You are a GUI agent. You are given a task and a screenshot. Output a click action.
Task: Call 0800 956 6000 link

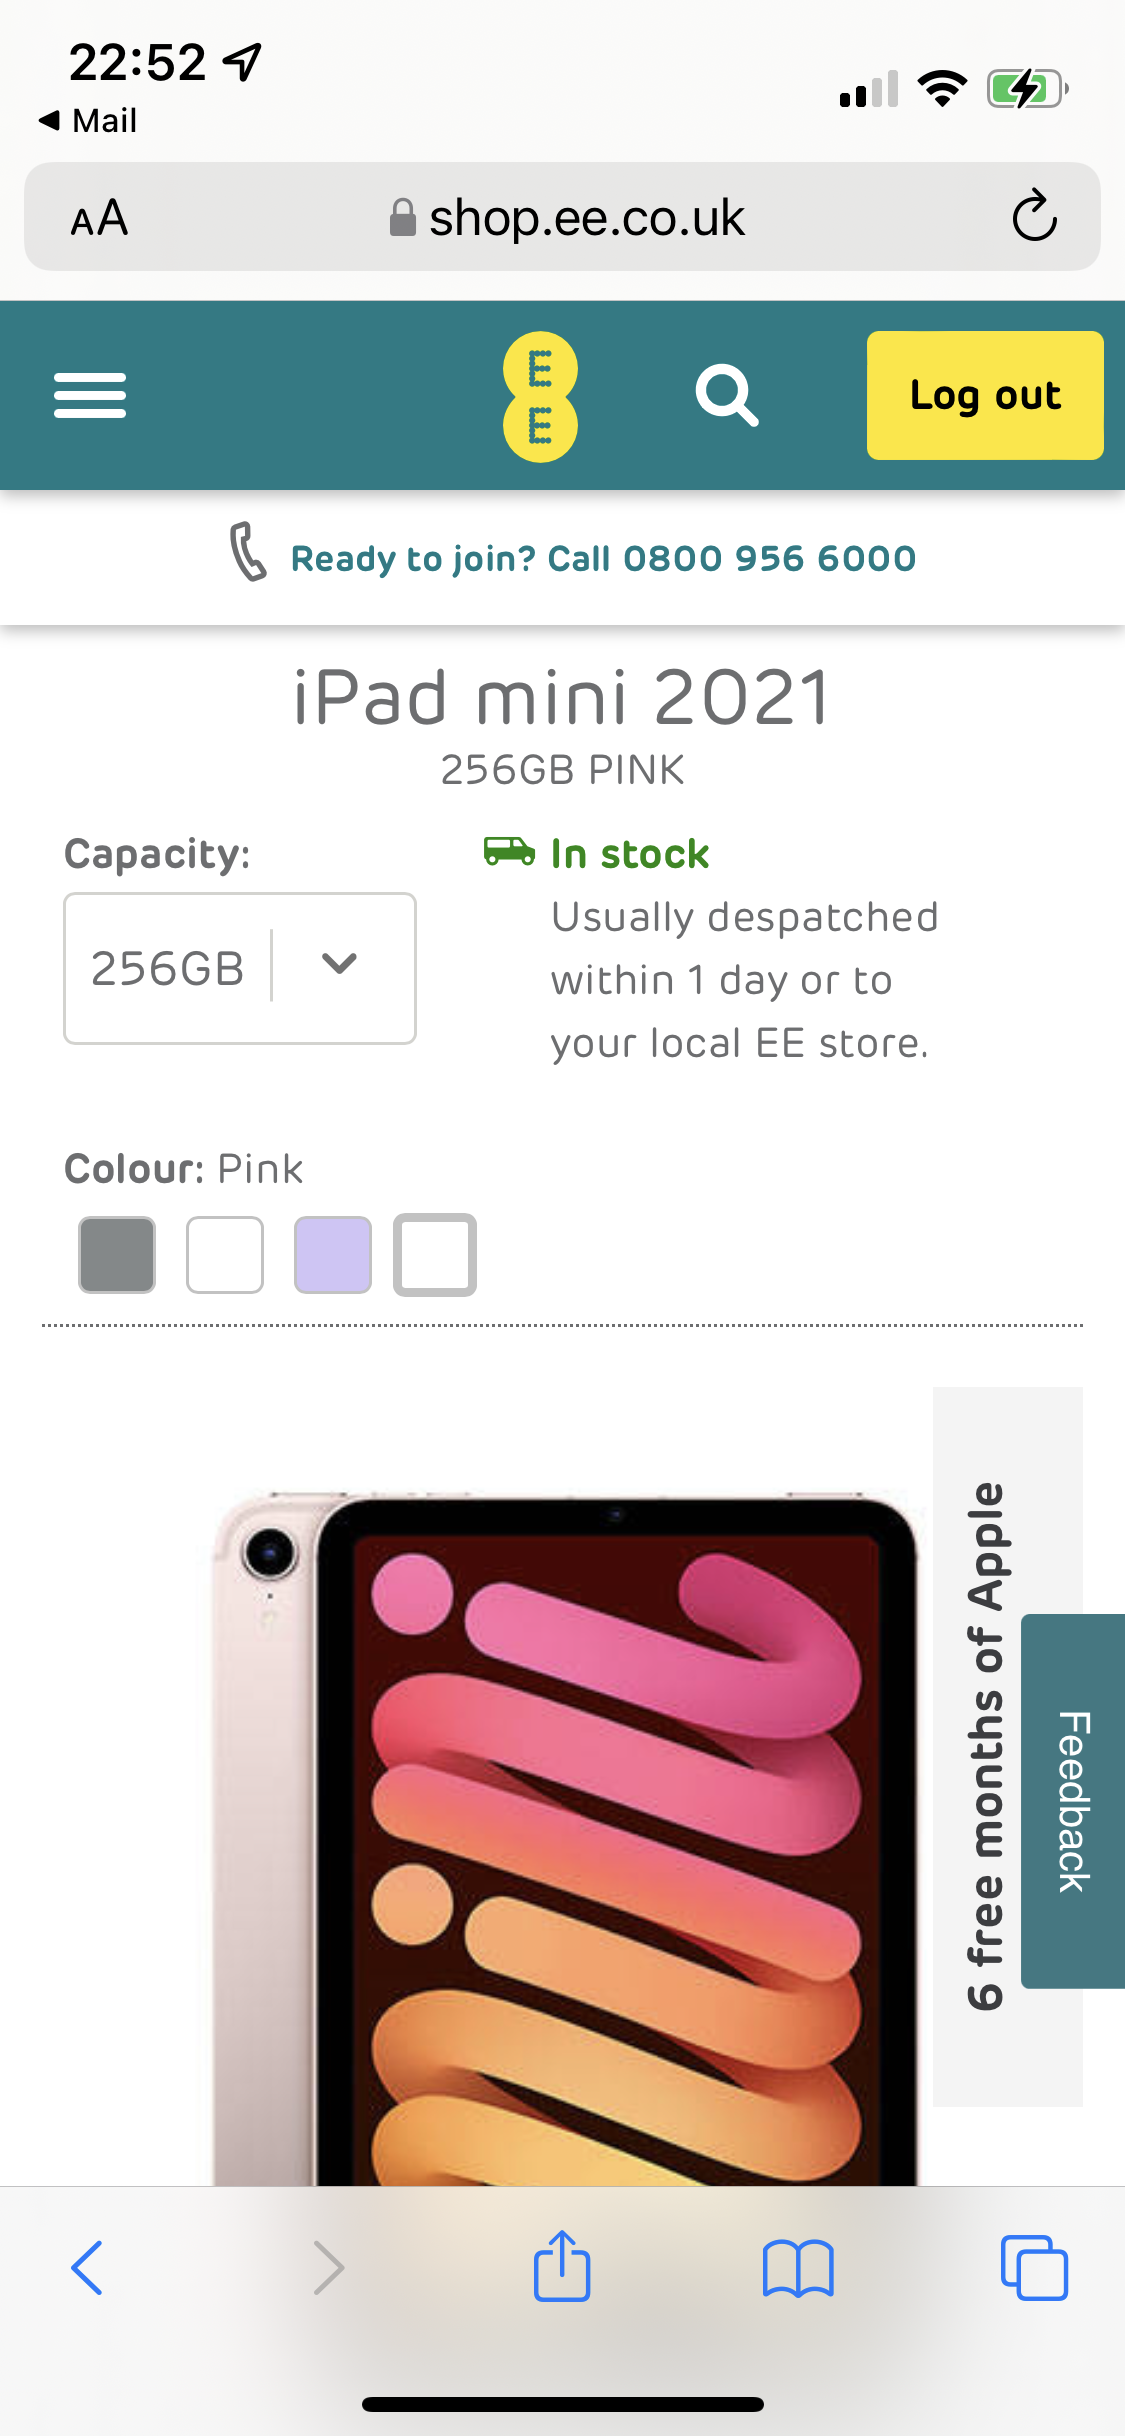point(603,558)
